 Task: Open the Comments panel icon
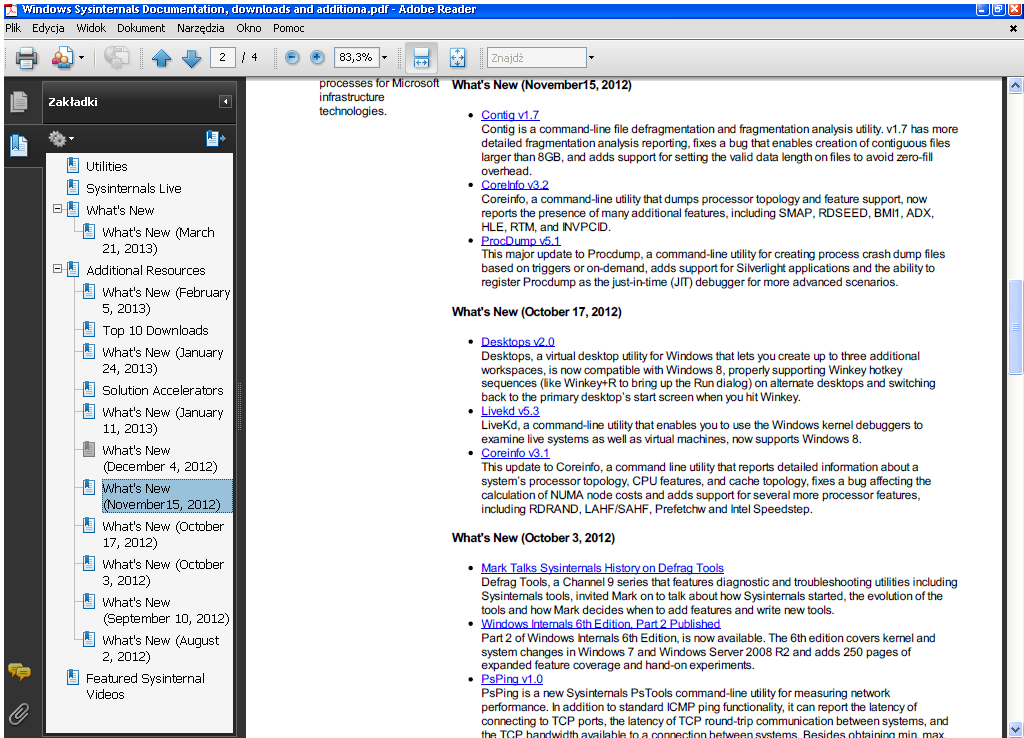coord(19,671)
